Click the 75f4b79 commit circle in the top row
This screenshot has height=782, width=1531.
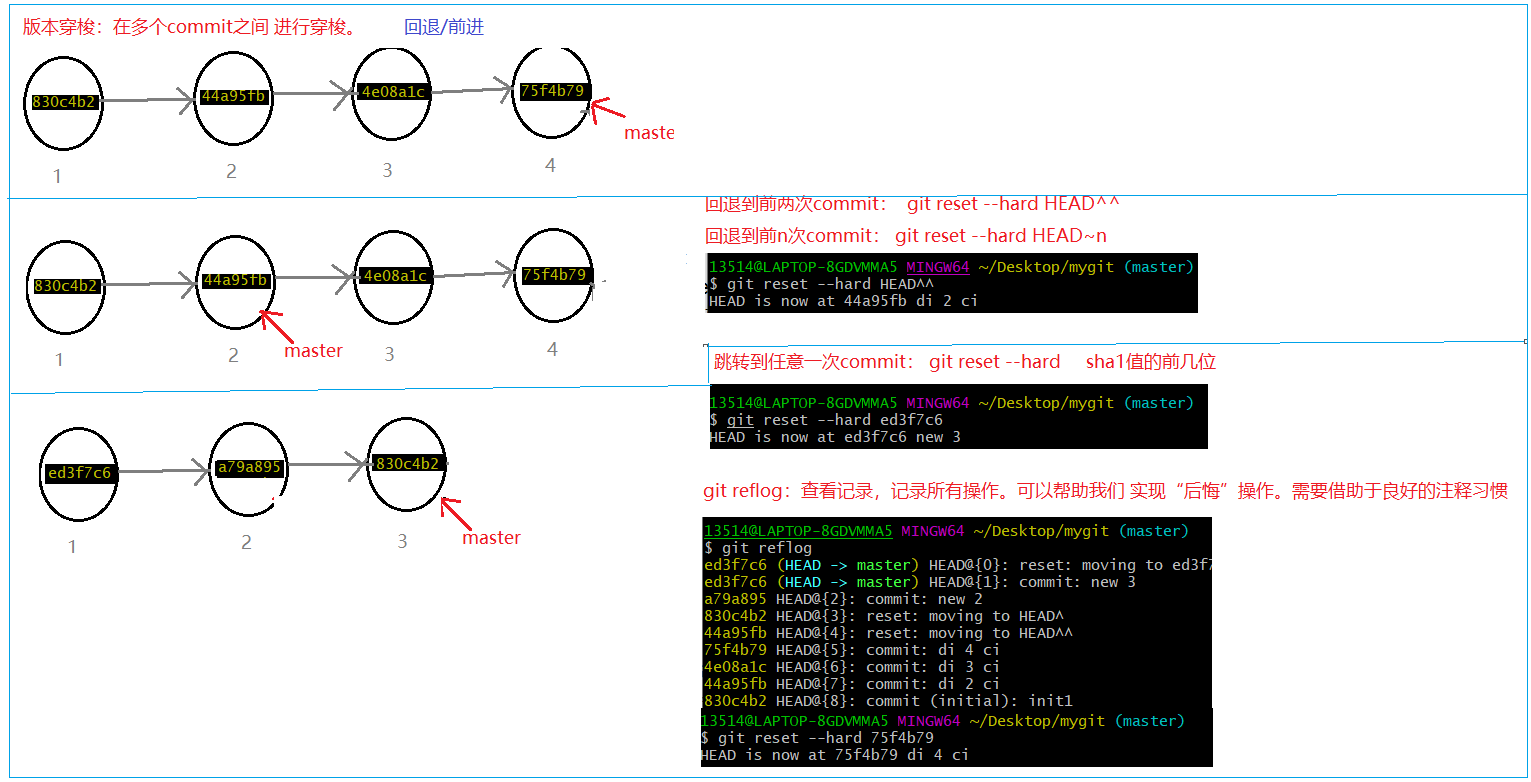pyautogui.click(x=551, y=92)
